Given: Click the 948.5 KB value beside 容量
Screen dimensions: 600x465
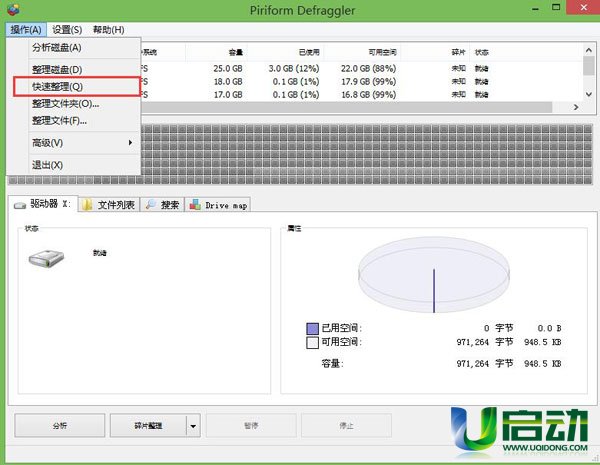Looking at the screenshot, I should click(543, 364).
